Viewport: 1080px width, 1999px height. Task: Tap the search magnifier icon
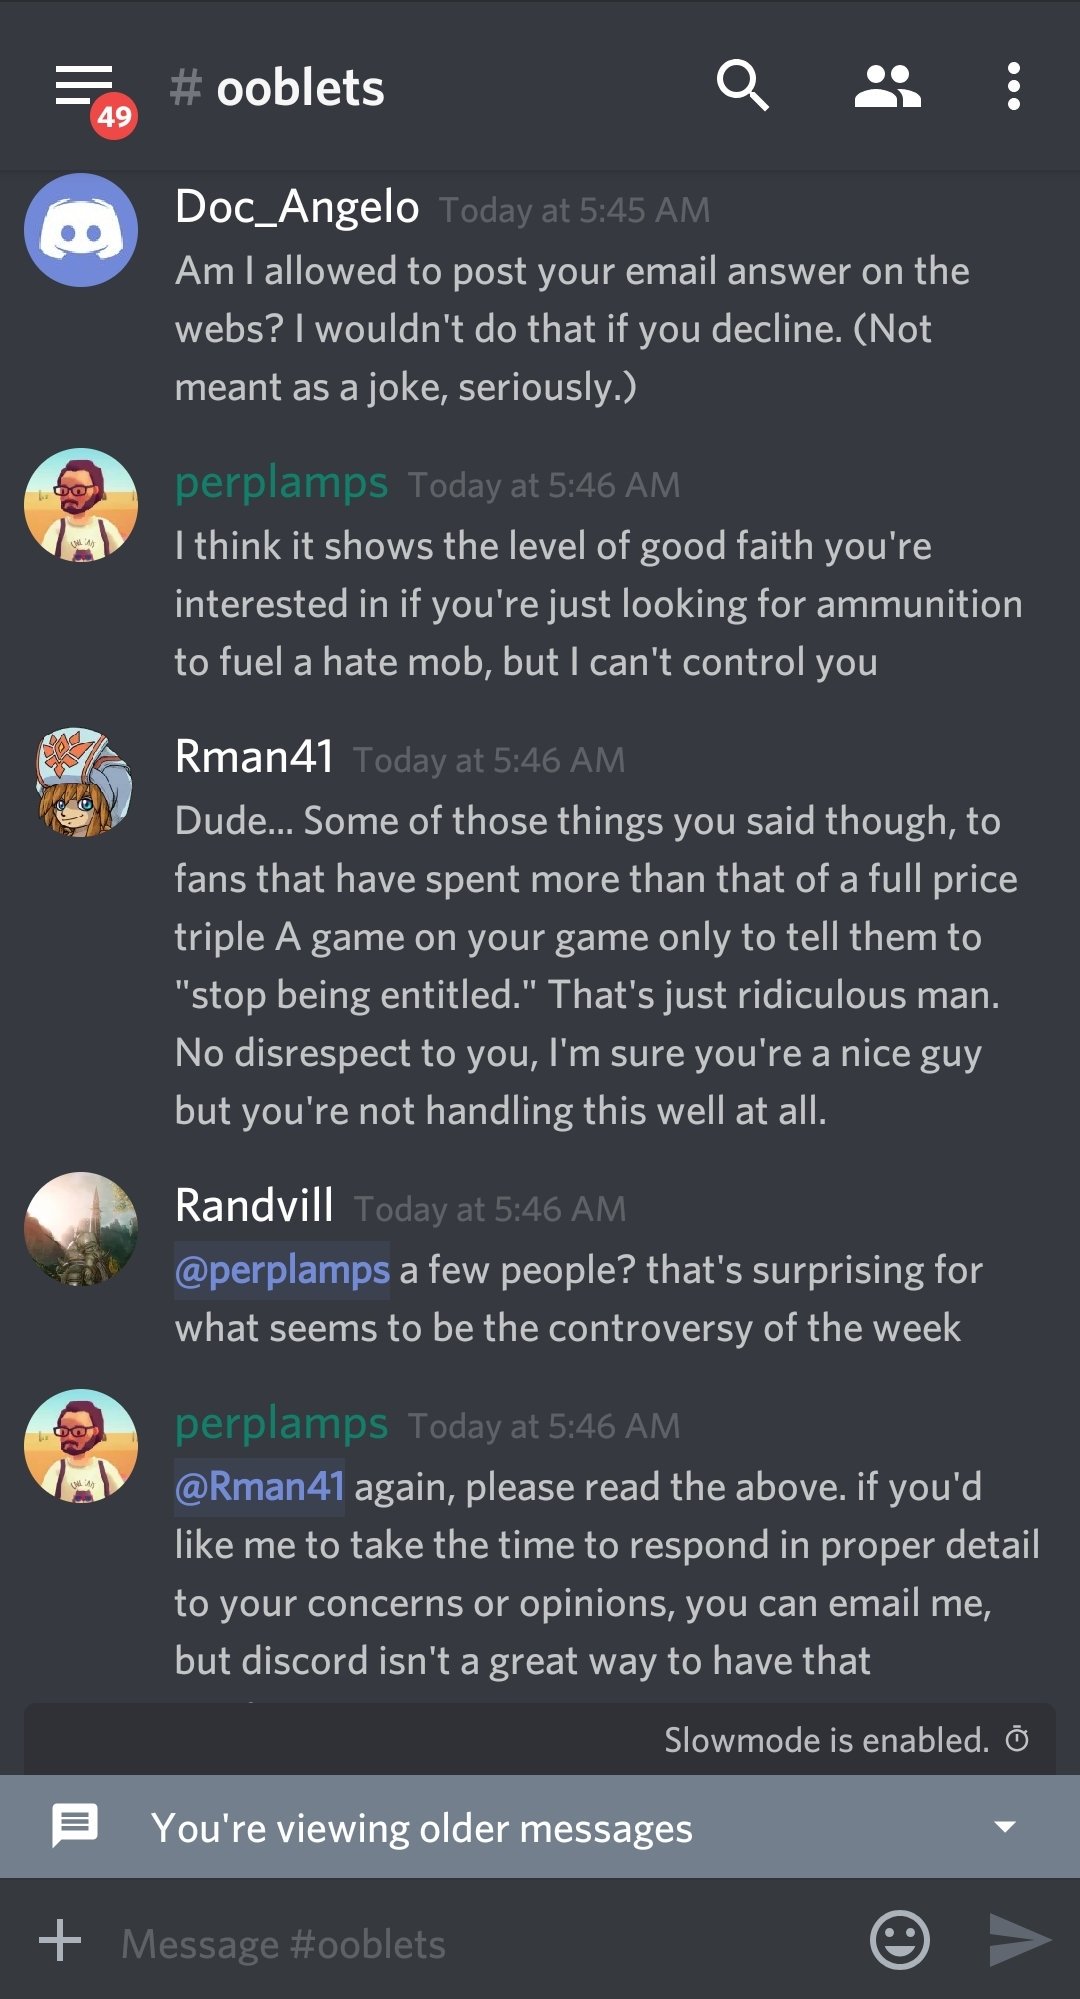pos(742,86)
